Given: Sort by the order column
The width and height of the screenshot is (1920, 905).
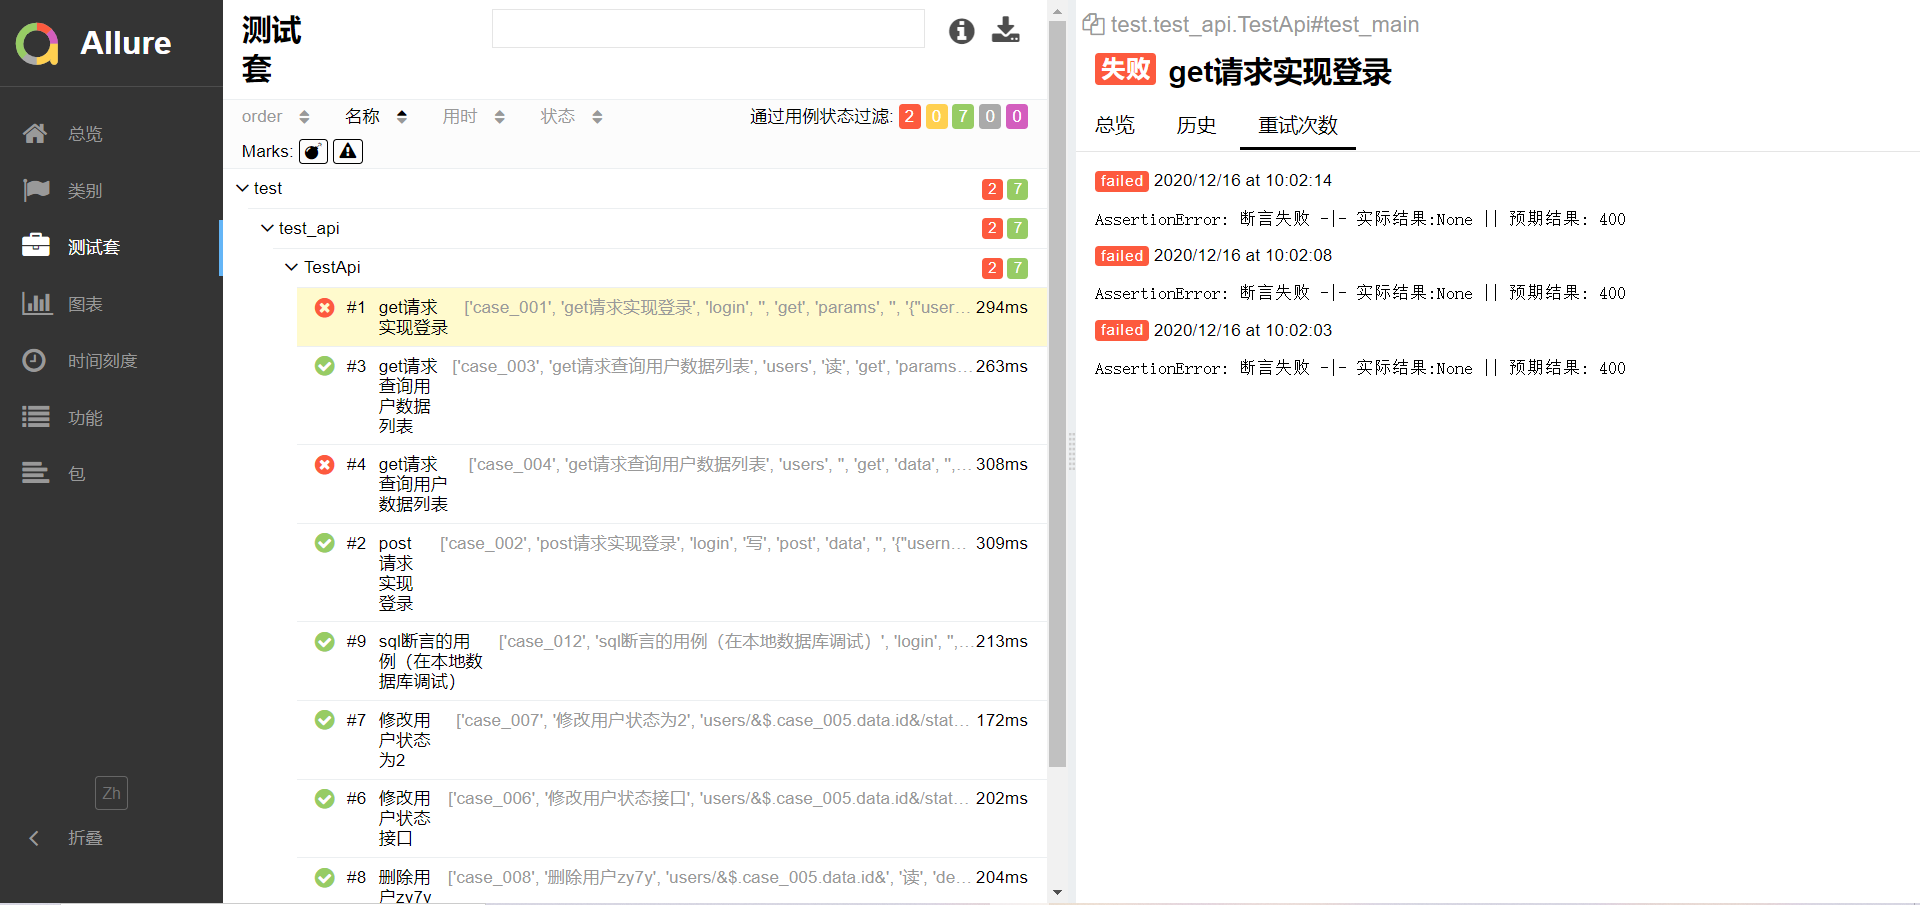Looking at the screenshot, I should click(276, 117).
